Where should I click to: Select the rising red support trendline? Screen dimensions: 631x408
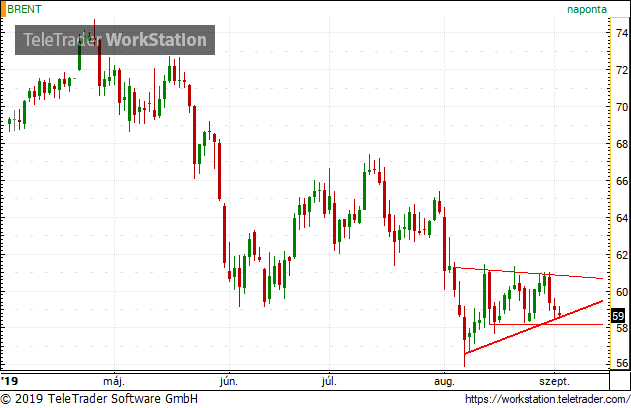coord(534,327)
